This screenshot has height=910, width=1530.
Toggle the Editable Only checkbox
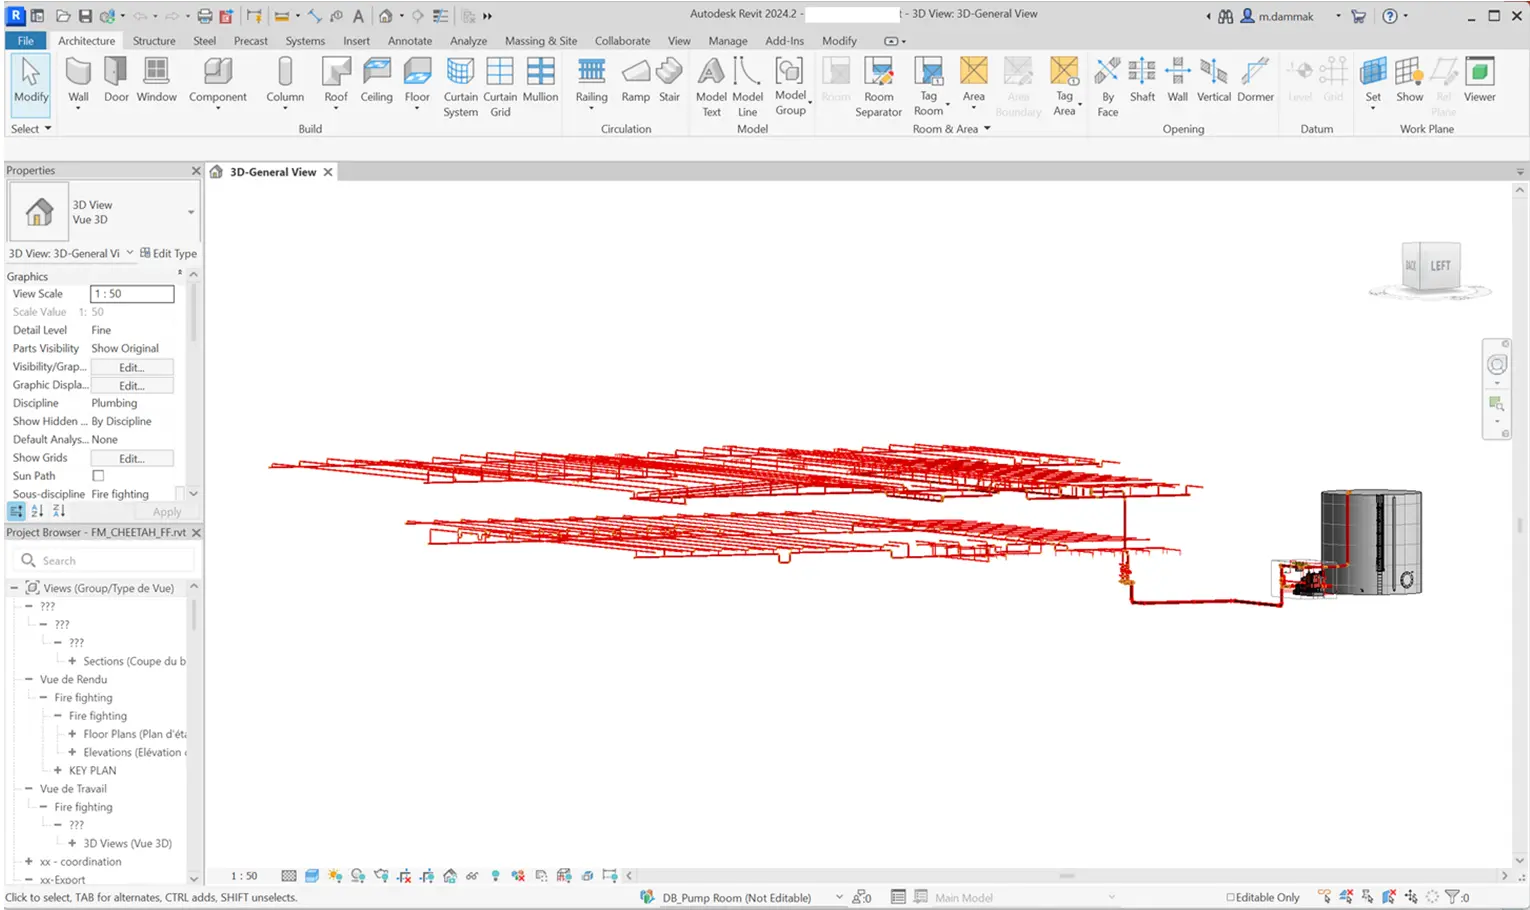pyautogui.click(x=1231, y=897)
